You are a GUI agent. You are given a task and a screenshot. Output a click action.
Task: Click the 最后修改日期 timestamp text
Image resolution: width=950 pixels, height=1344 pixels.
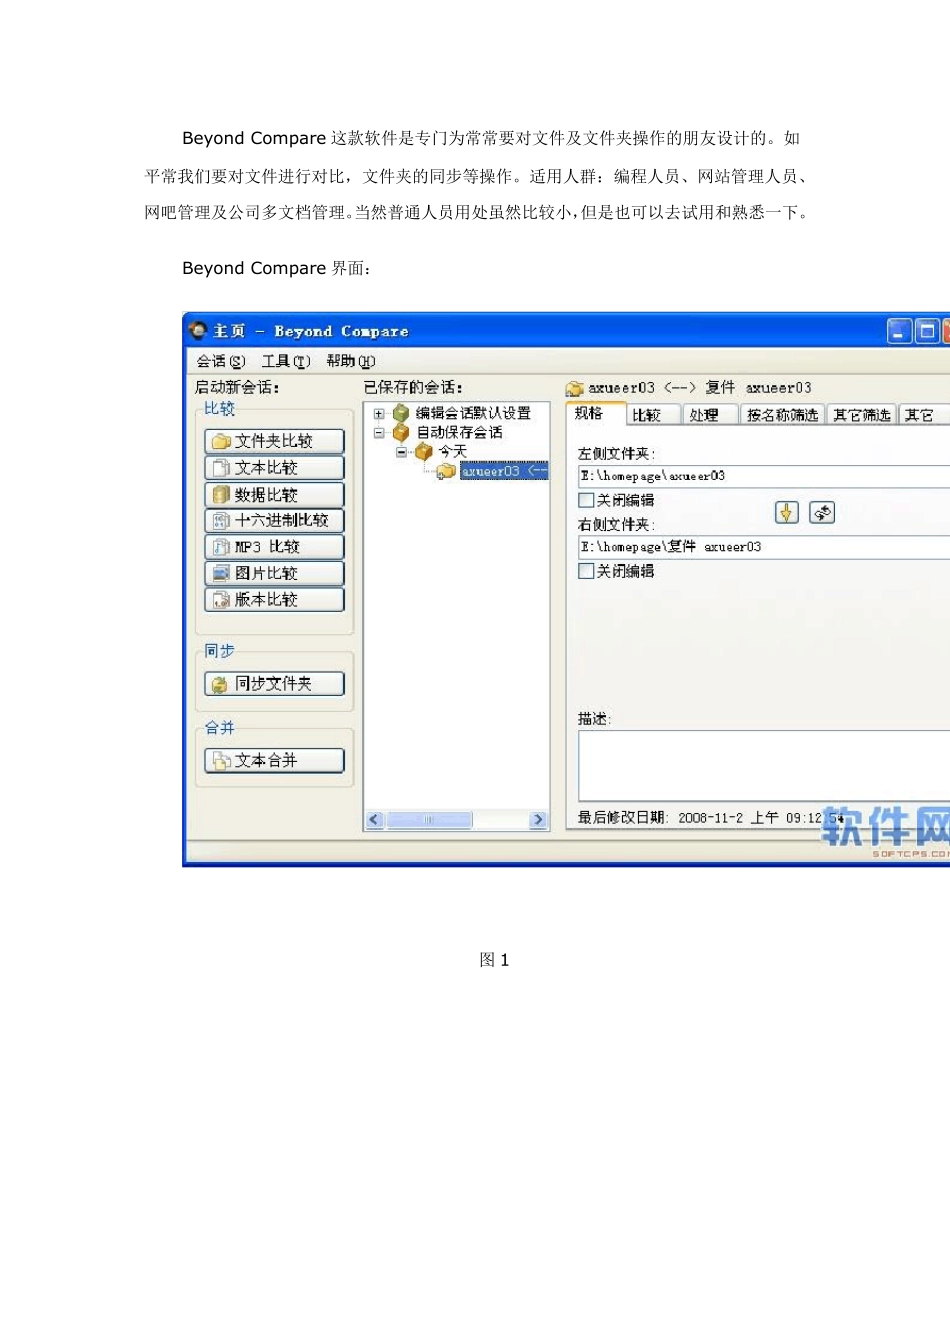[x=711, y=818]
